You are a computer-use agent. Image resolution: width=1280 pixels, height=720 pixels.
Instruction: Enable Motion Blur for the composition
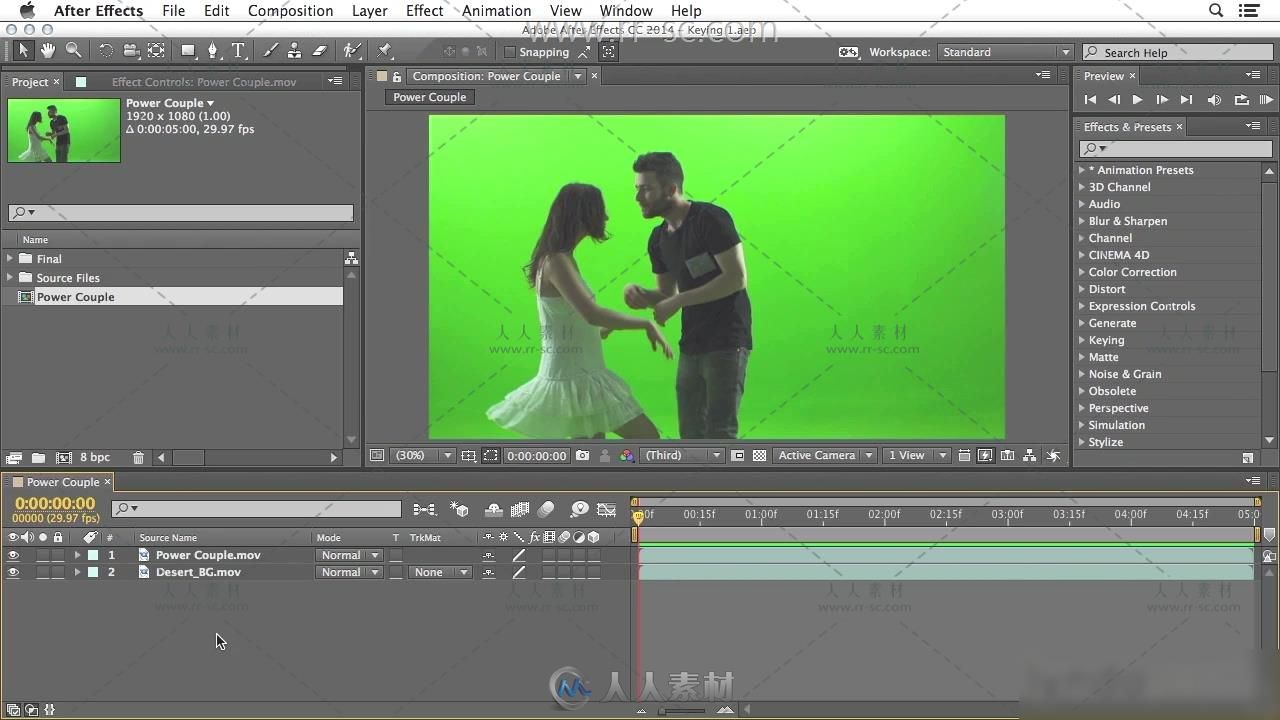coord(546,510)
